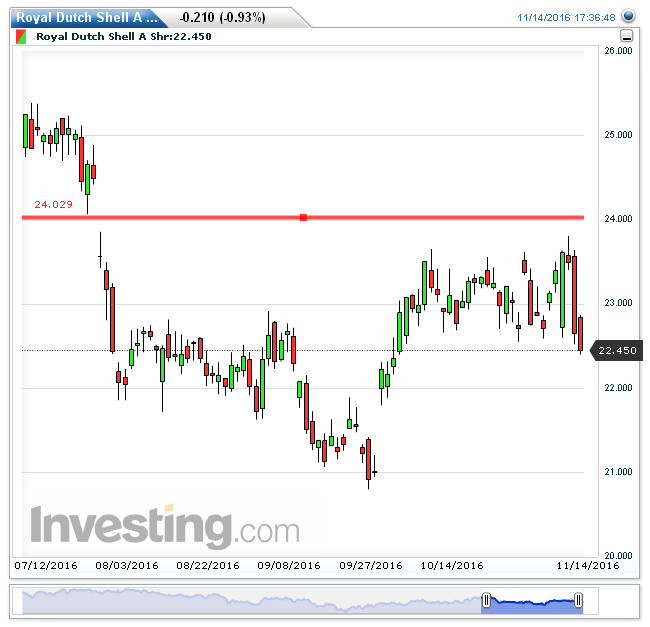The height and width of the screenshot is (627, 650).
Task: Click the 24.029 red line label
Action: point(53,204)
